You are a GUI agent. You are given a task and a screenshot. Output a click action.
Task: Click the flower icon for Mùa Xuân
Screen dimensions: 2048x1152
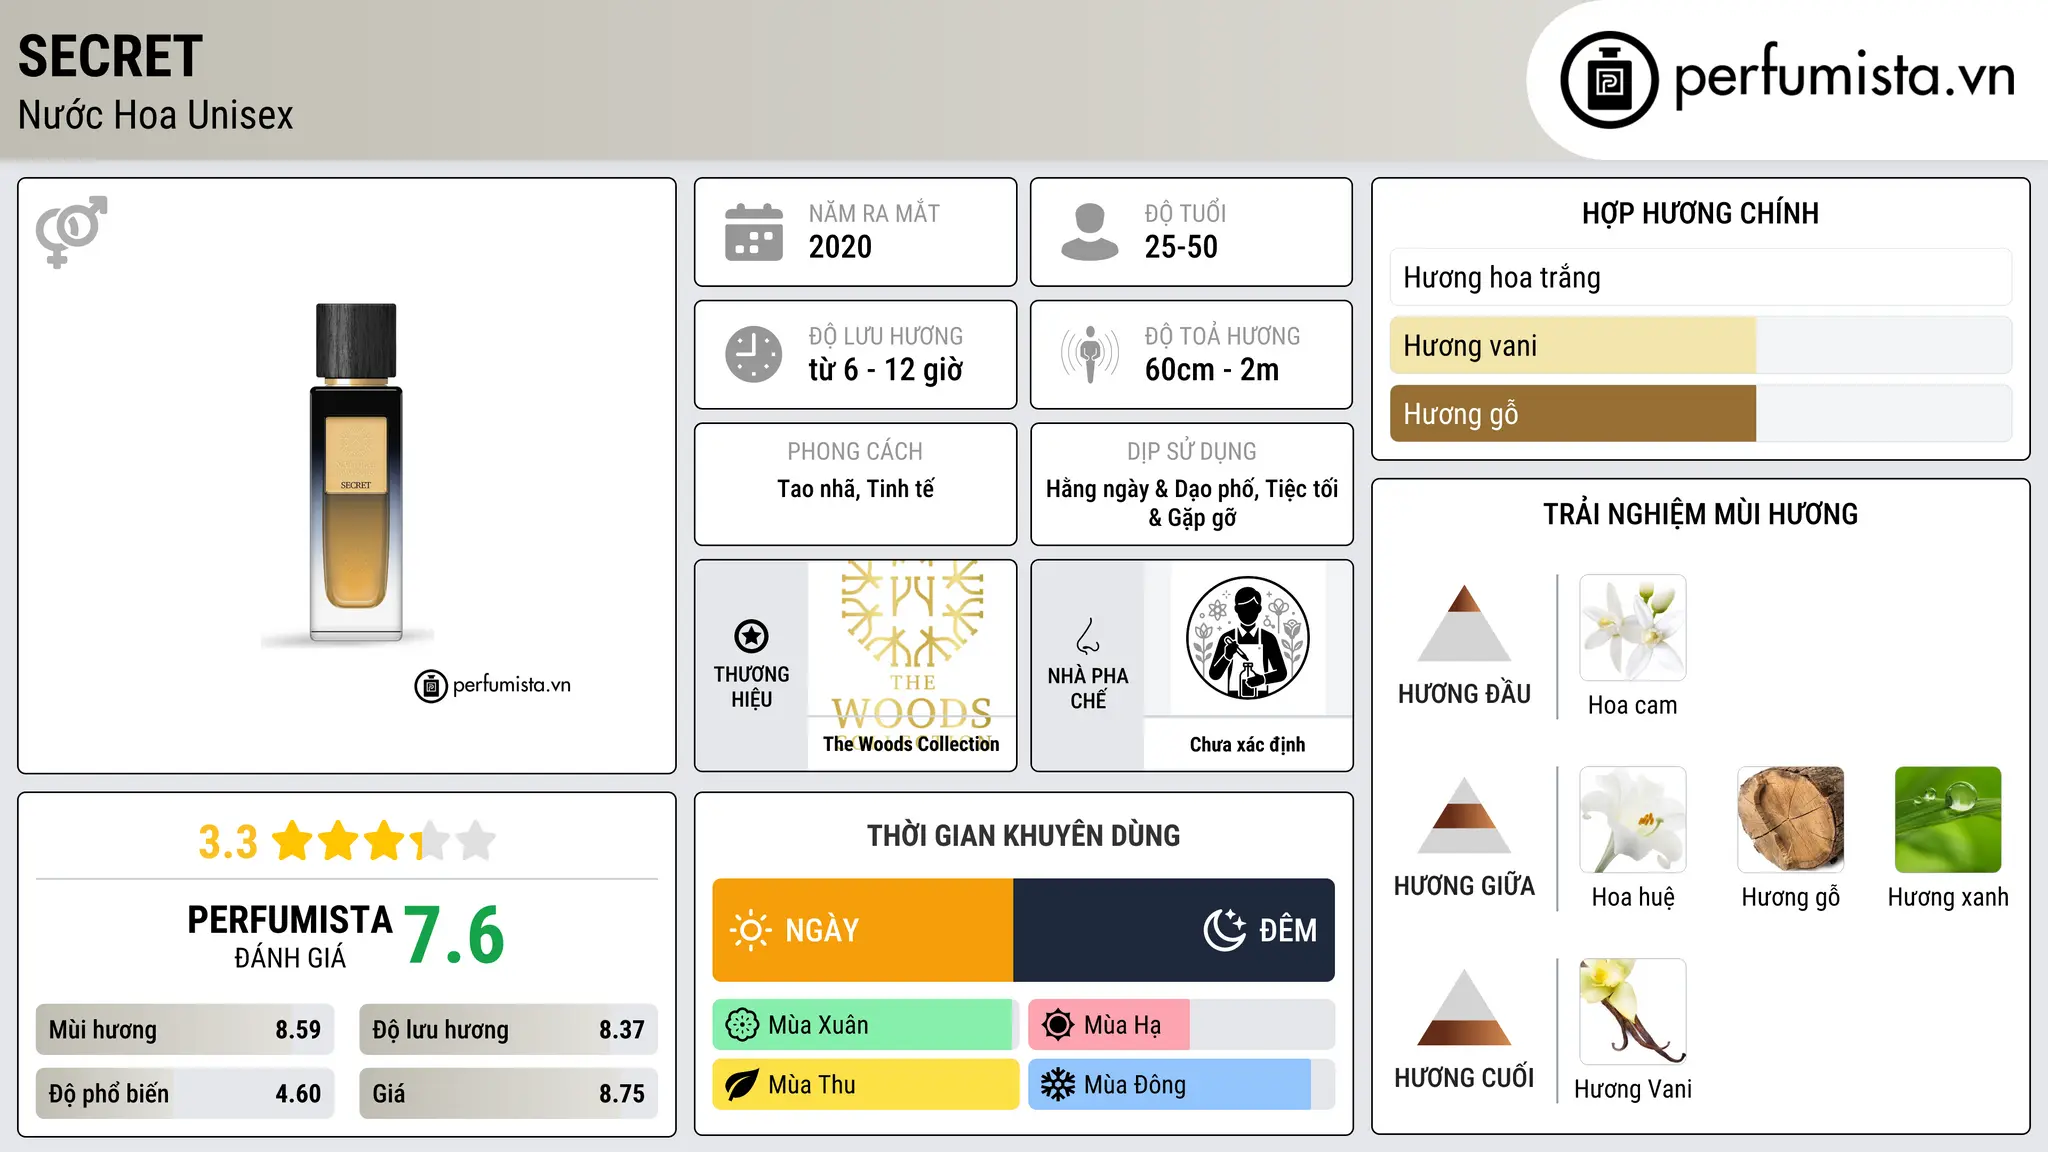[742, 1025]
